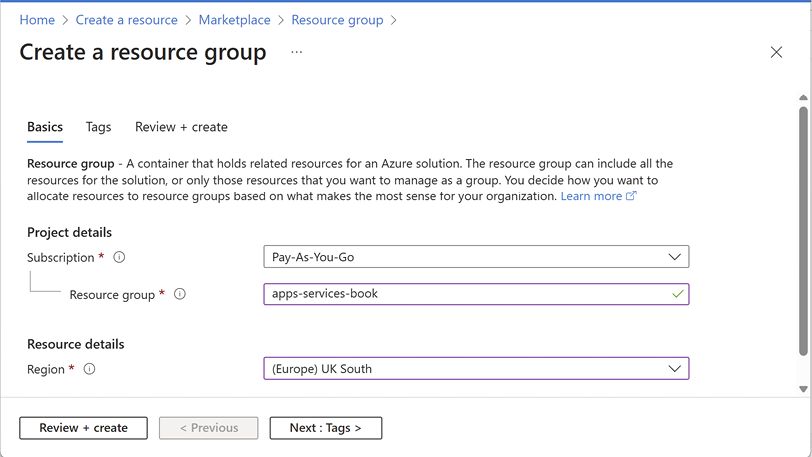Switch to the Tags tab
The width and height of the screenshot is (812, 457).
pyautogui.click(x=98, y=127)
